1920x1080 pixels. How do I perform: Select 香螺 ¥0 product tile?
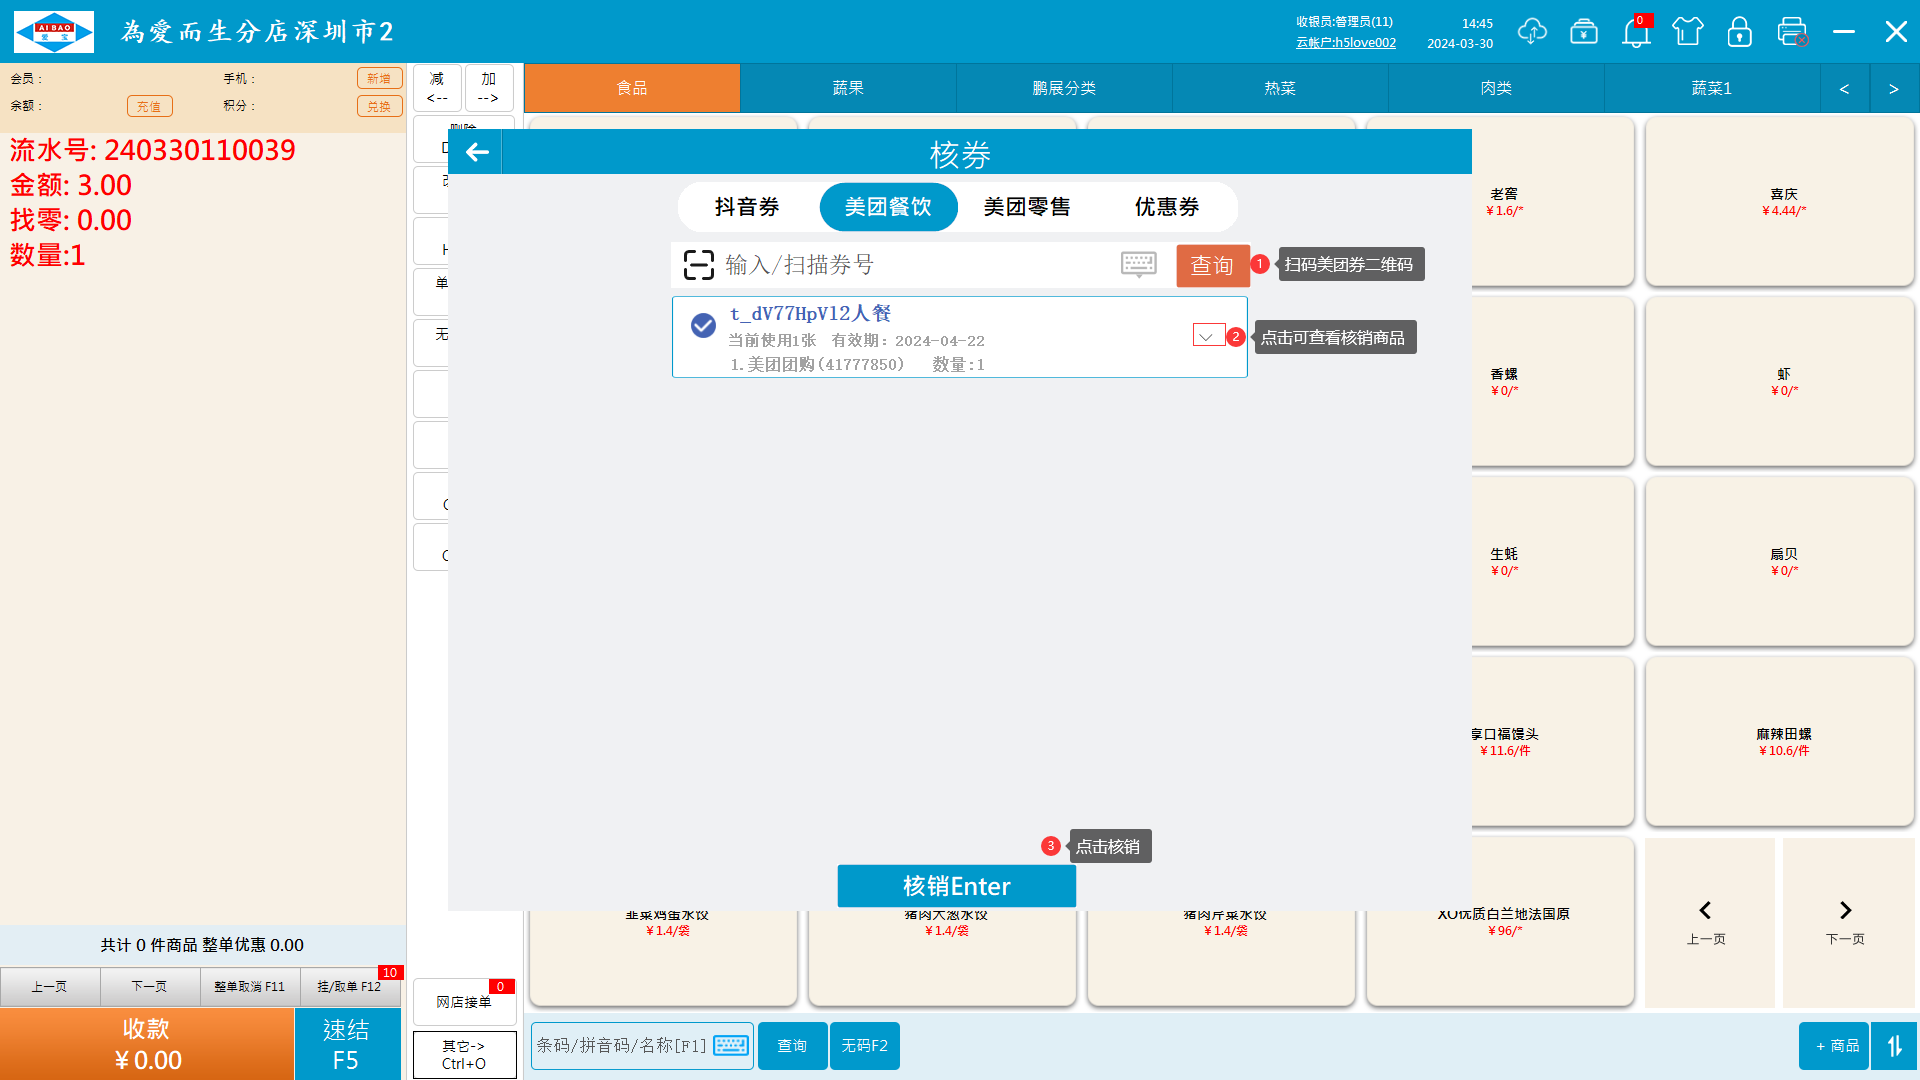[x=1552, y=381]
